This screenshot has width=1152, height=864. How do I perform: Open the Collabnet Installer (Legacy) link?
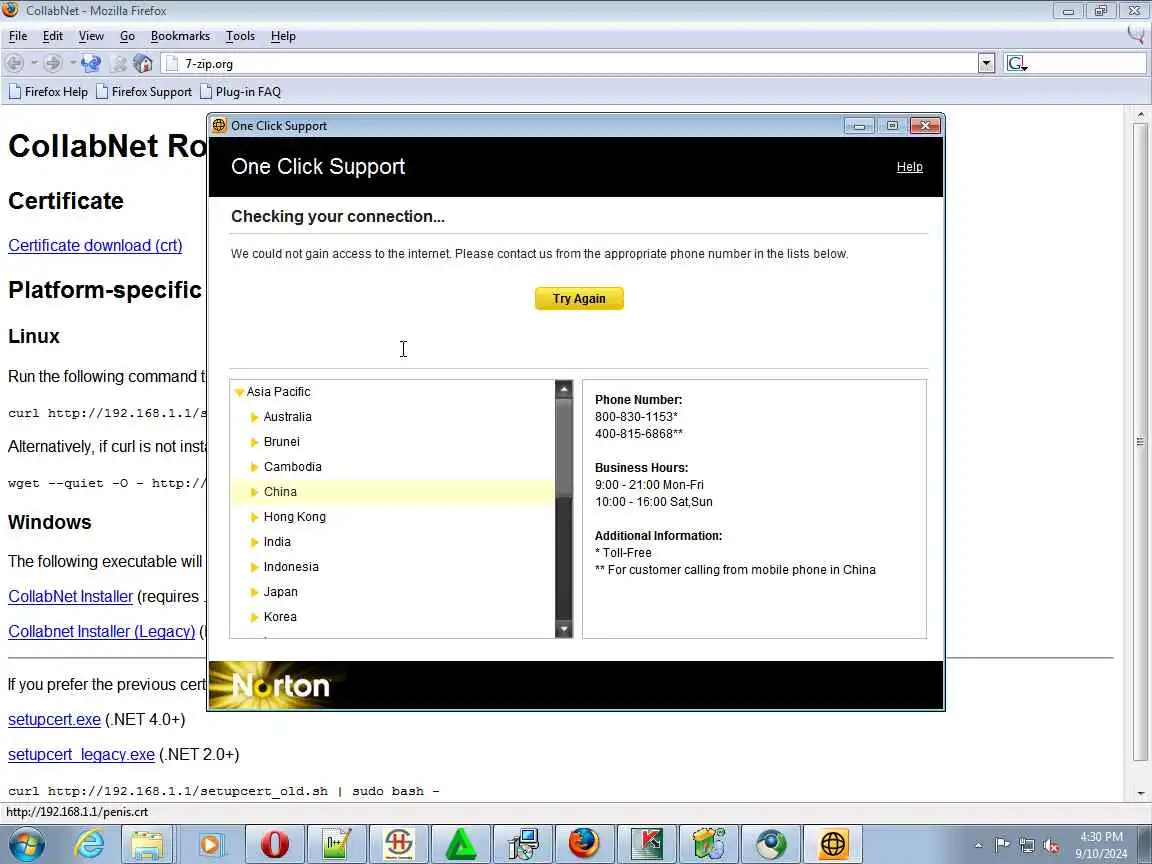click(101, 631)
